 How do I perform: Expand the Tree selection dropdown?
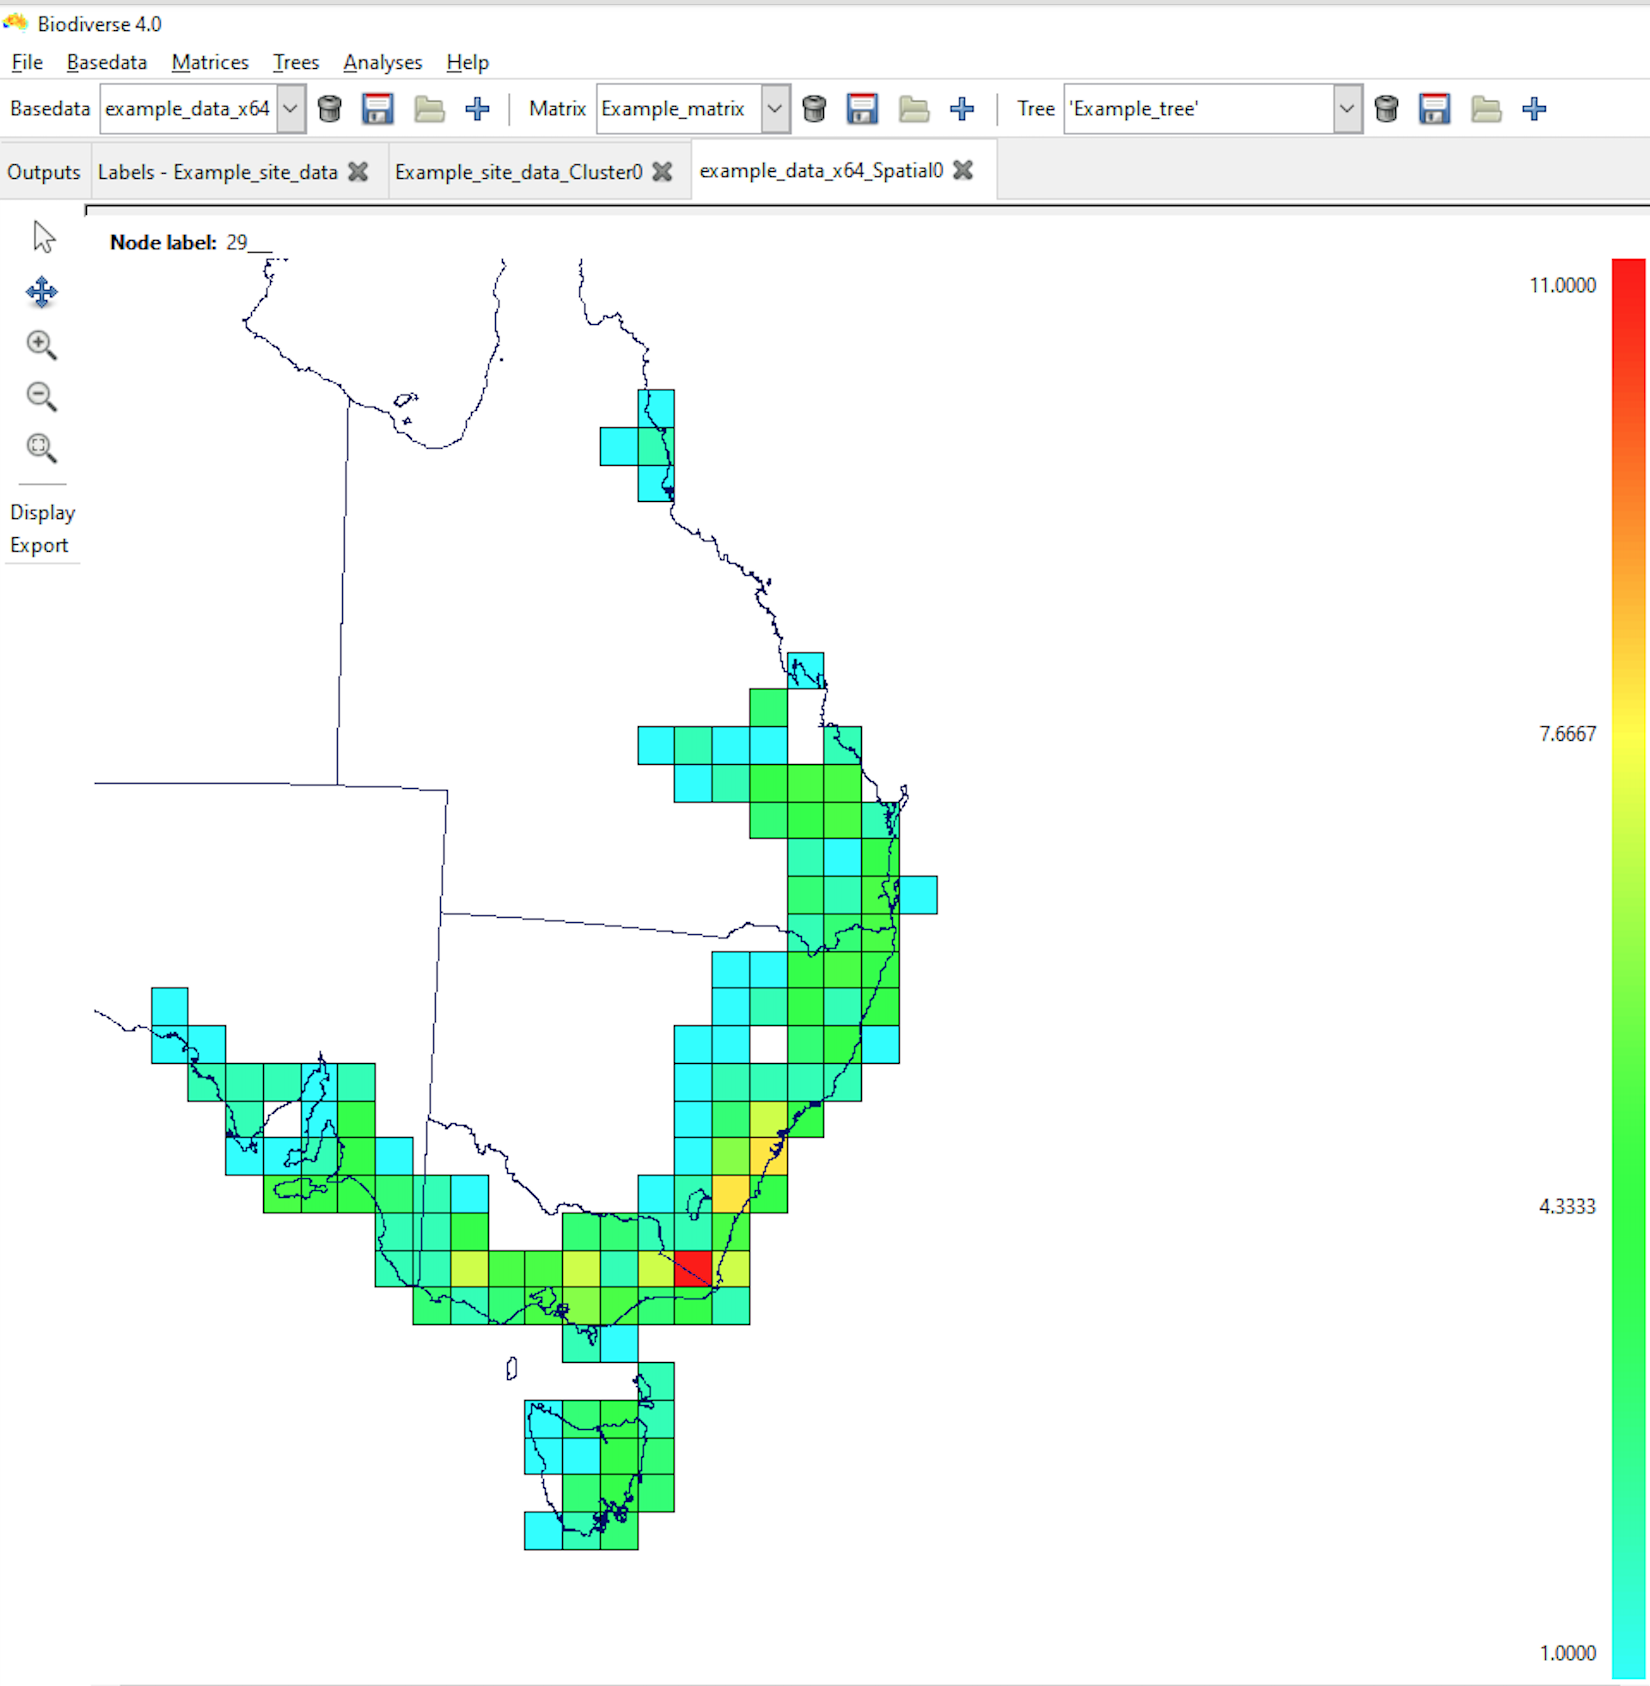coord(1347,108)
